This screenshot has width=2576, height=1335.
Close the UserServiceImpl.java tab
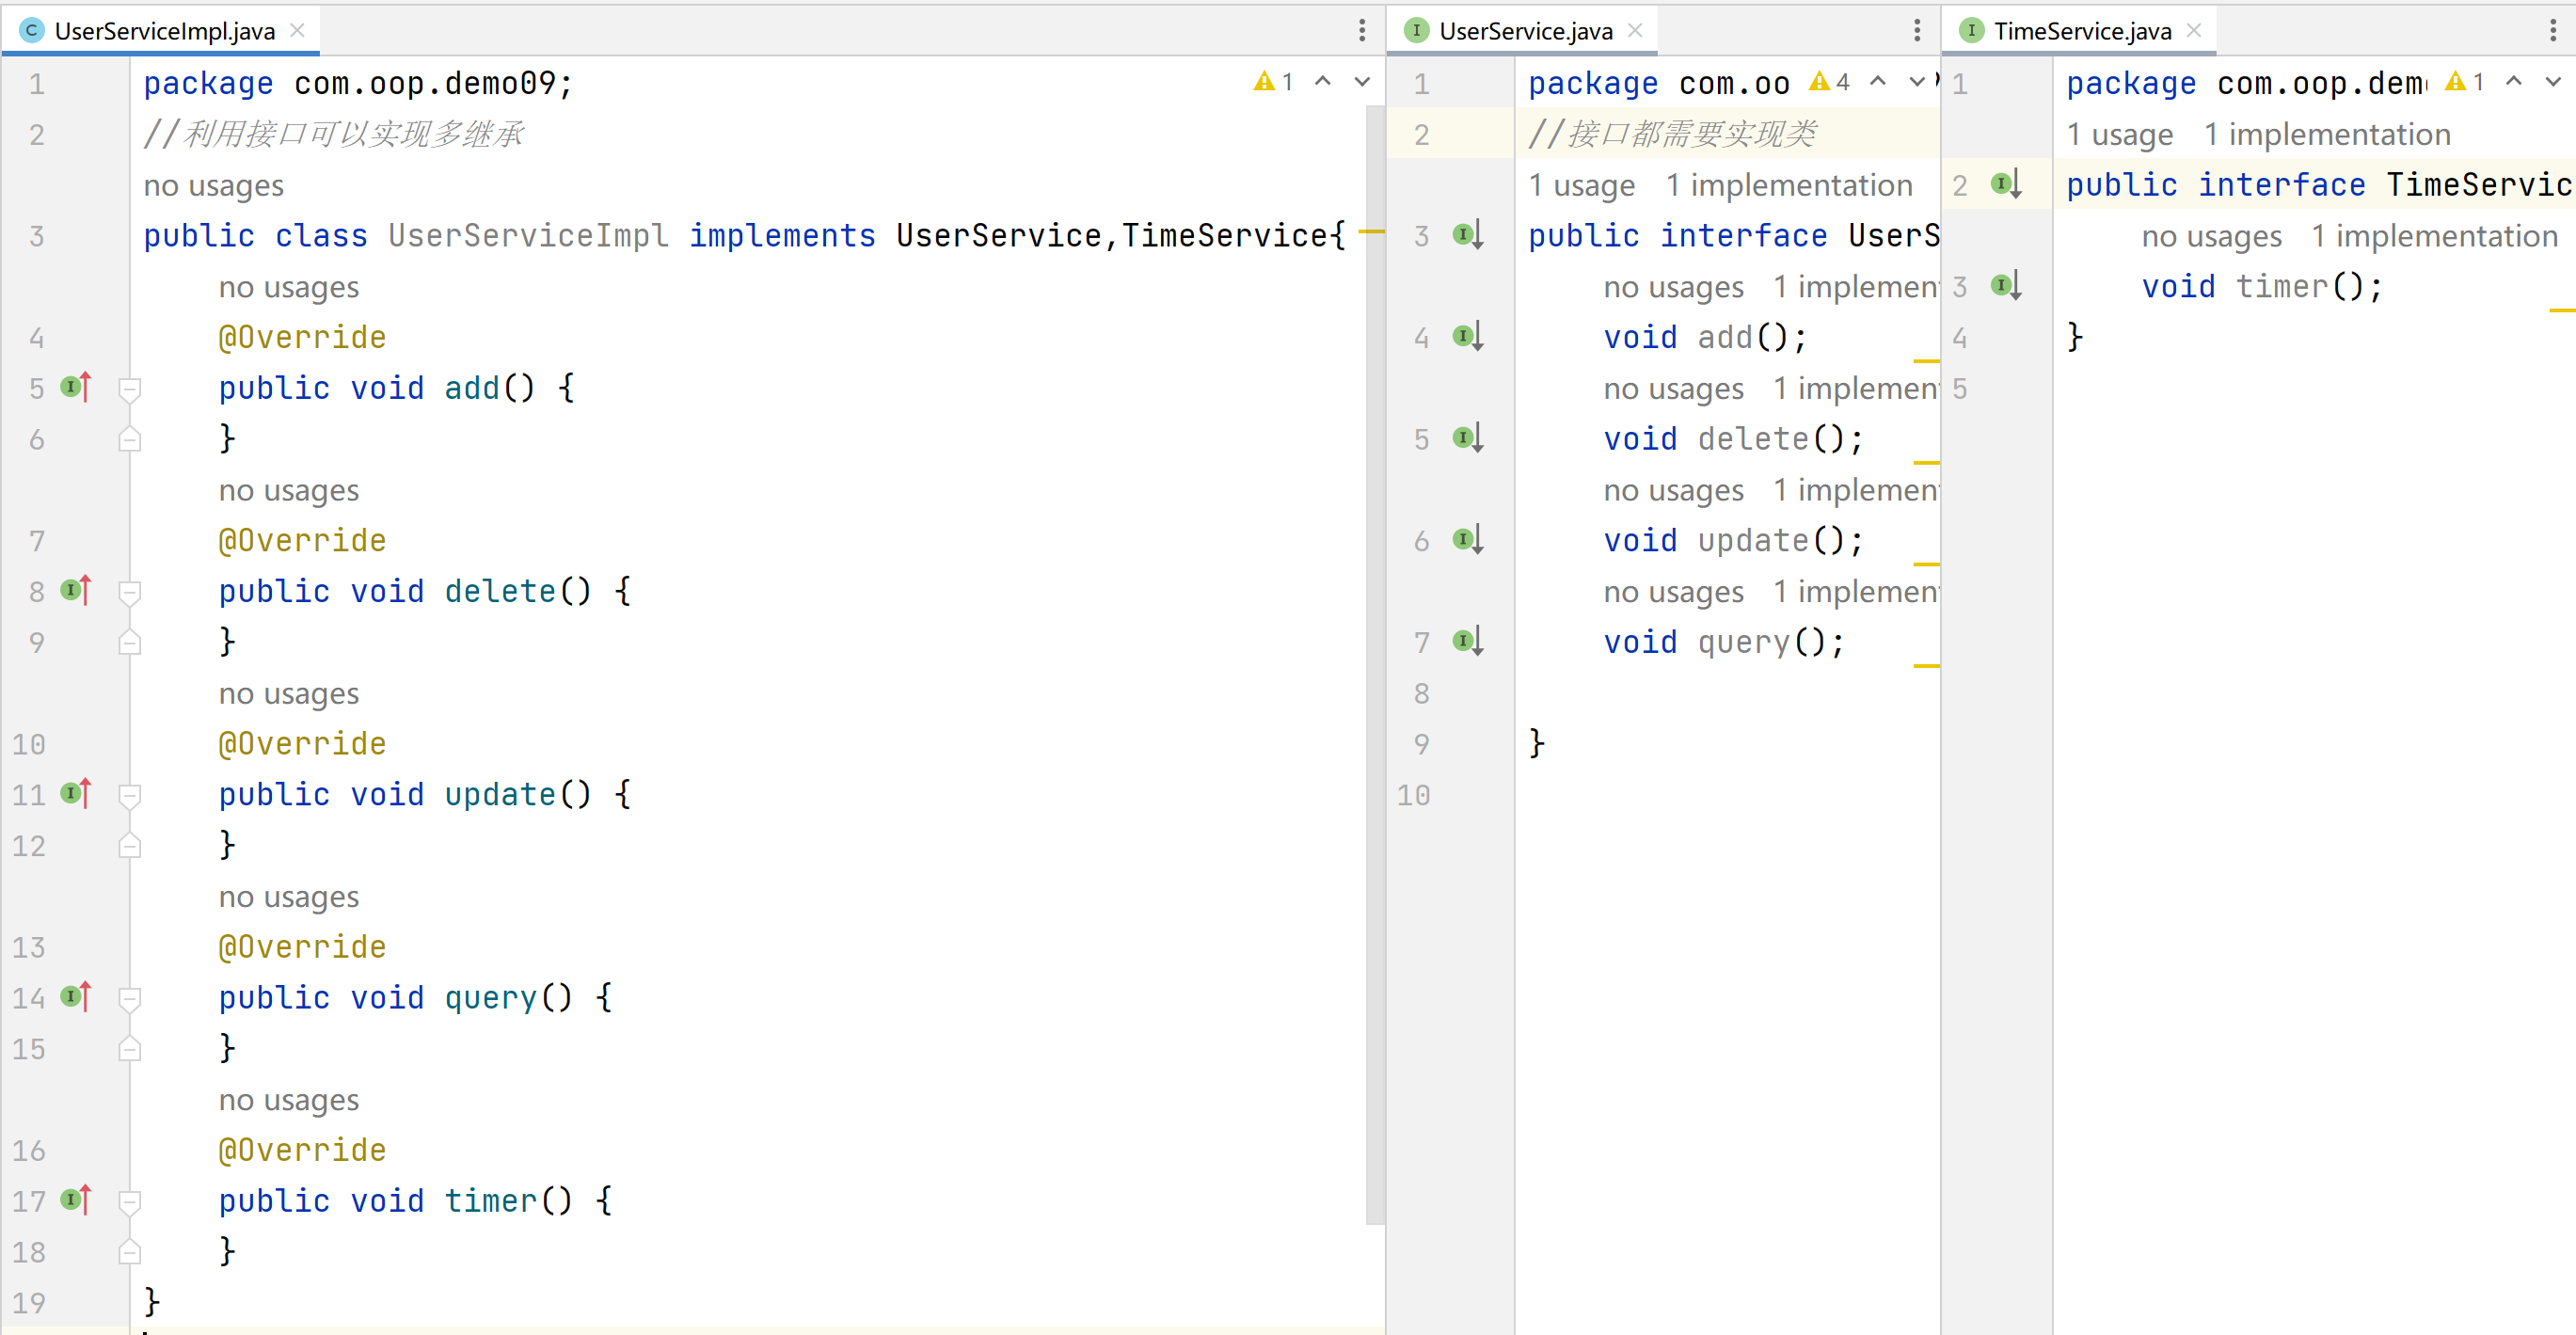click(x=297, y=31)
